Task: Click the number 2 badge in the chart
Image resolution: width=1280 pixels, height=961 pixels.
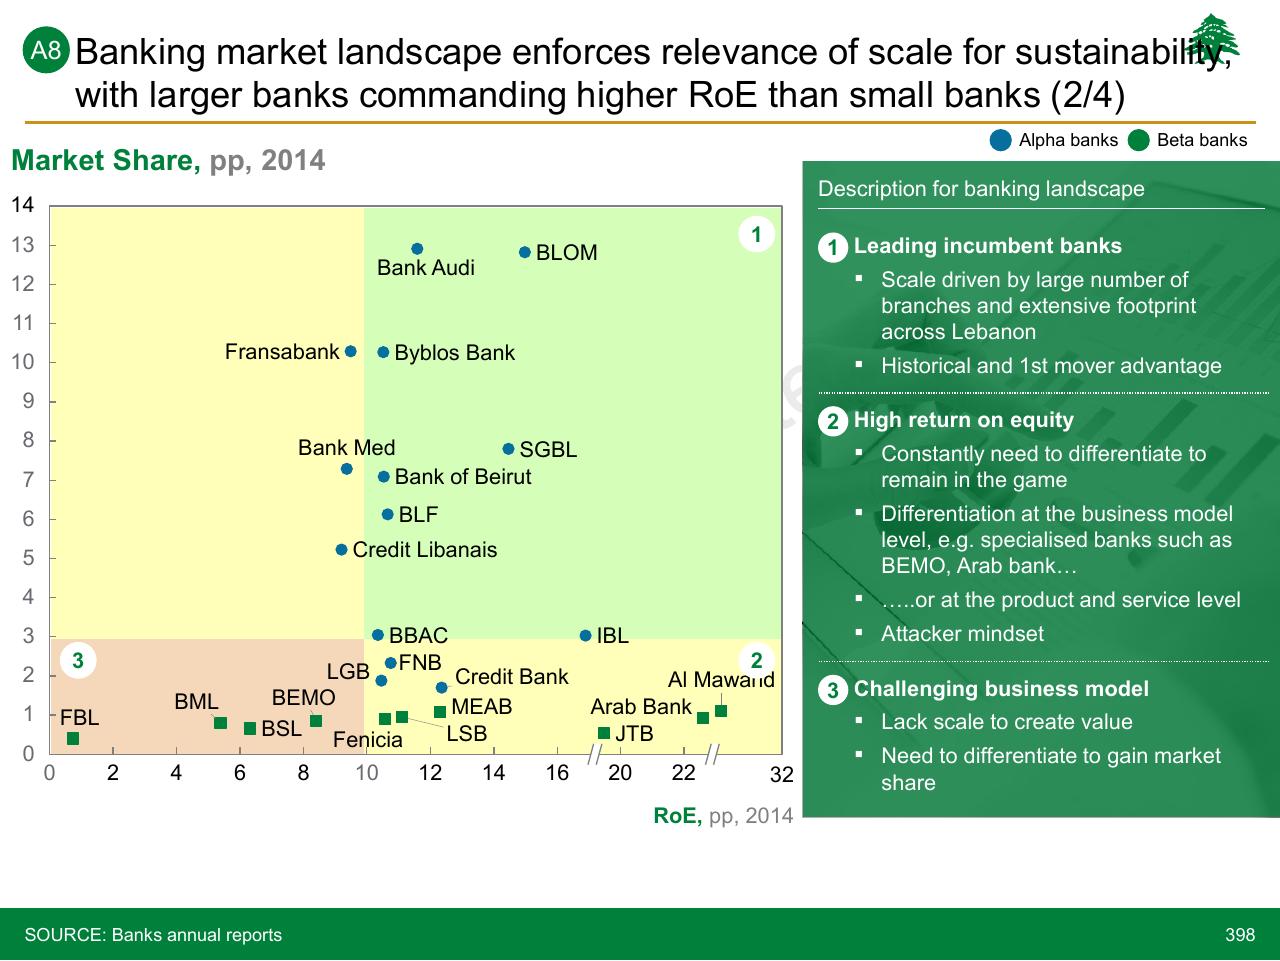Action: (x=757, y=660)
